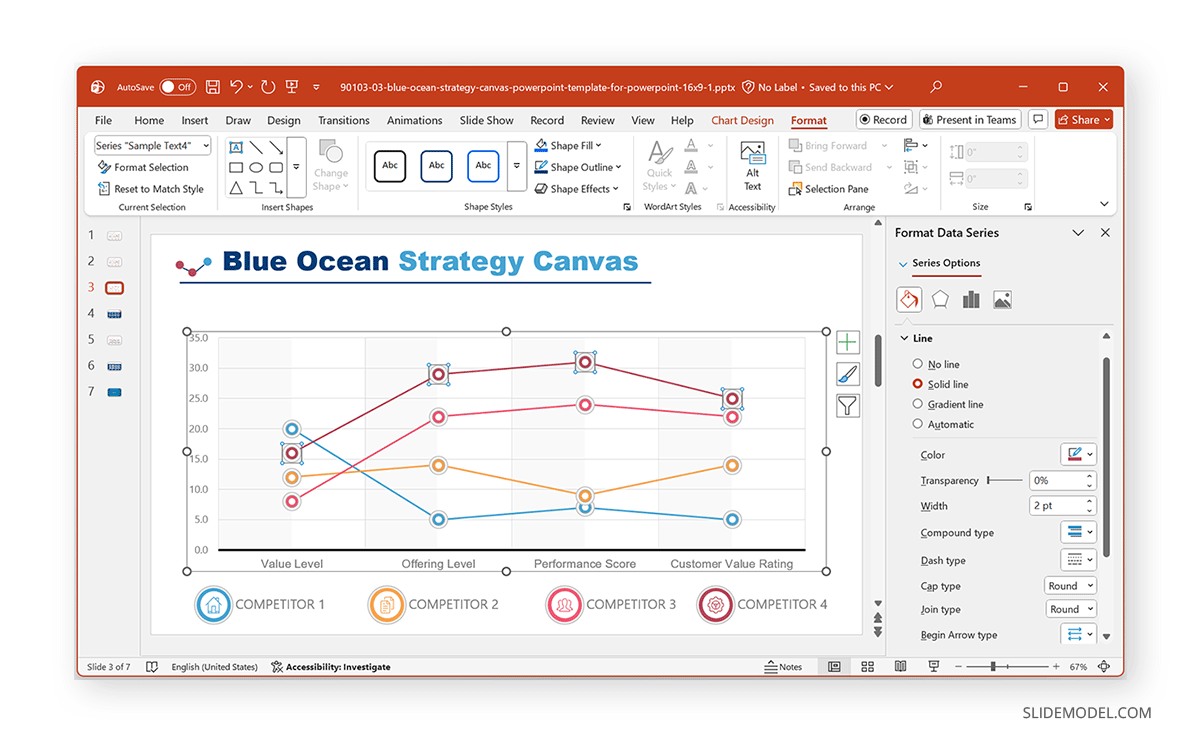Click the Fill & Line paint bucket icon
Image resolution: width=1200 pixels, height=743 pixels.
click(x=909, y=298)
